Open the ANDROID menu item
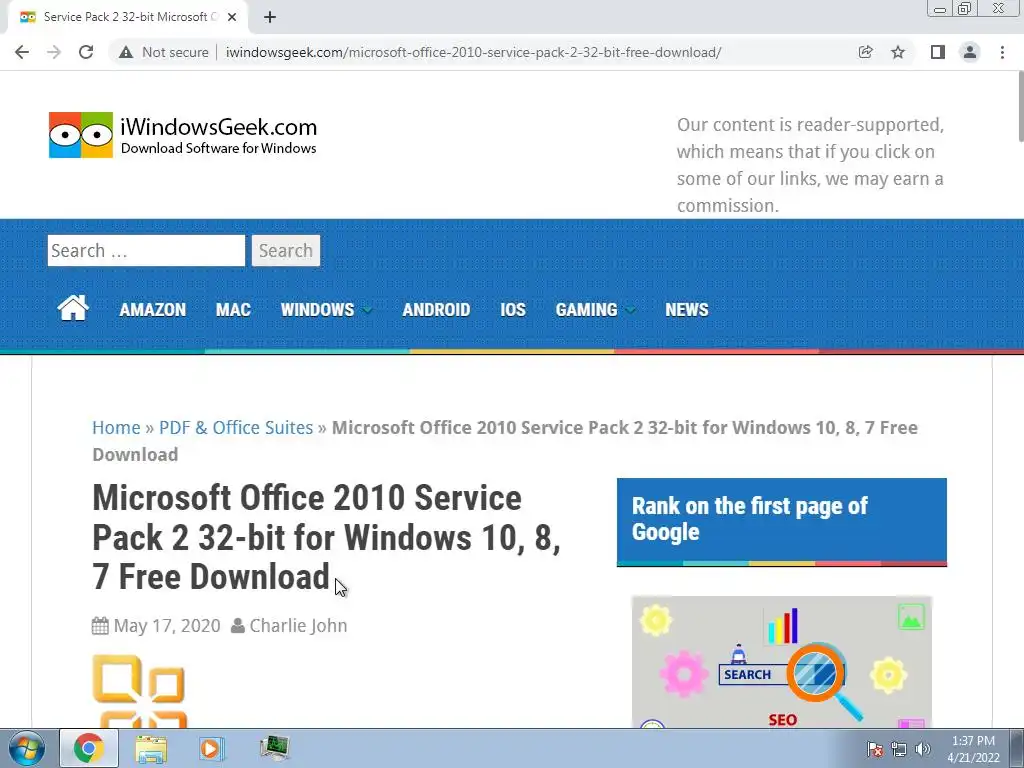This screenshot has width=1024, height=768. [436, 310]
